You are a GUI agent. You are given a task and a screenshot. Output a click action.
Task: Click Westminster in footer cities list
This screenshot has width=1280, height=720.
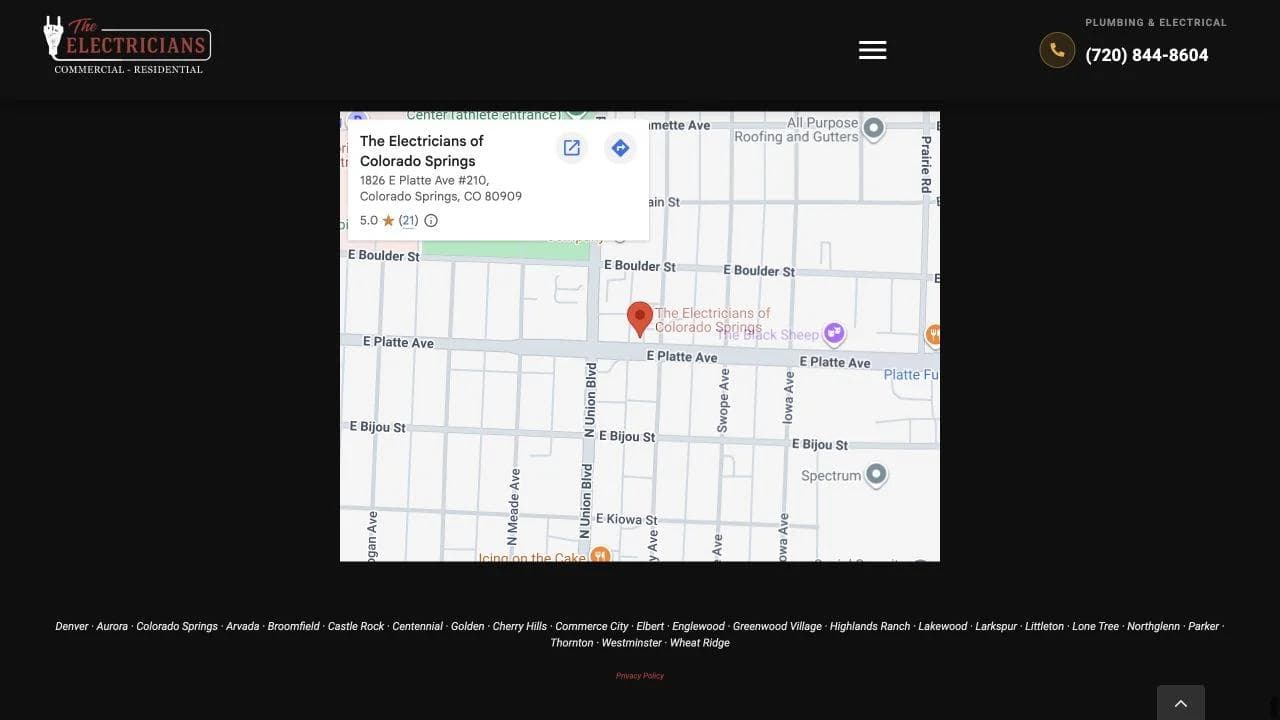(631, 643)
